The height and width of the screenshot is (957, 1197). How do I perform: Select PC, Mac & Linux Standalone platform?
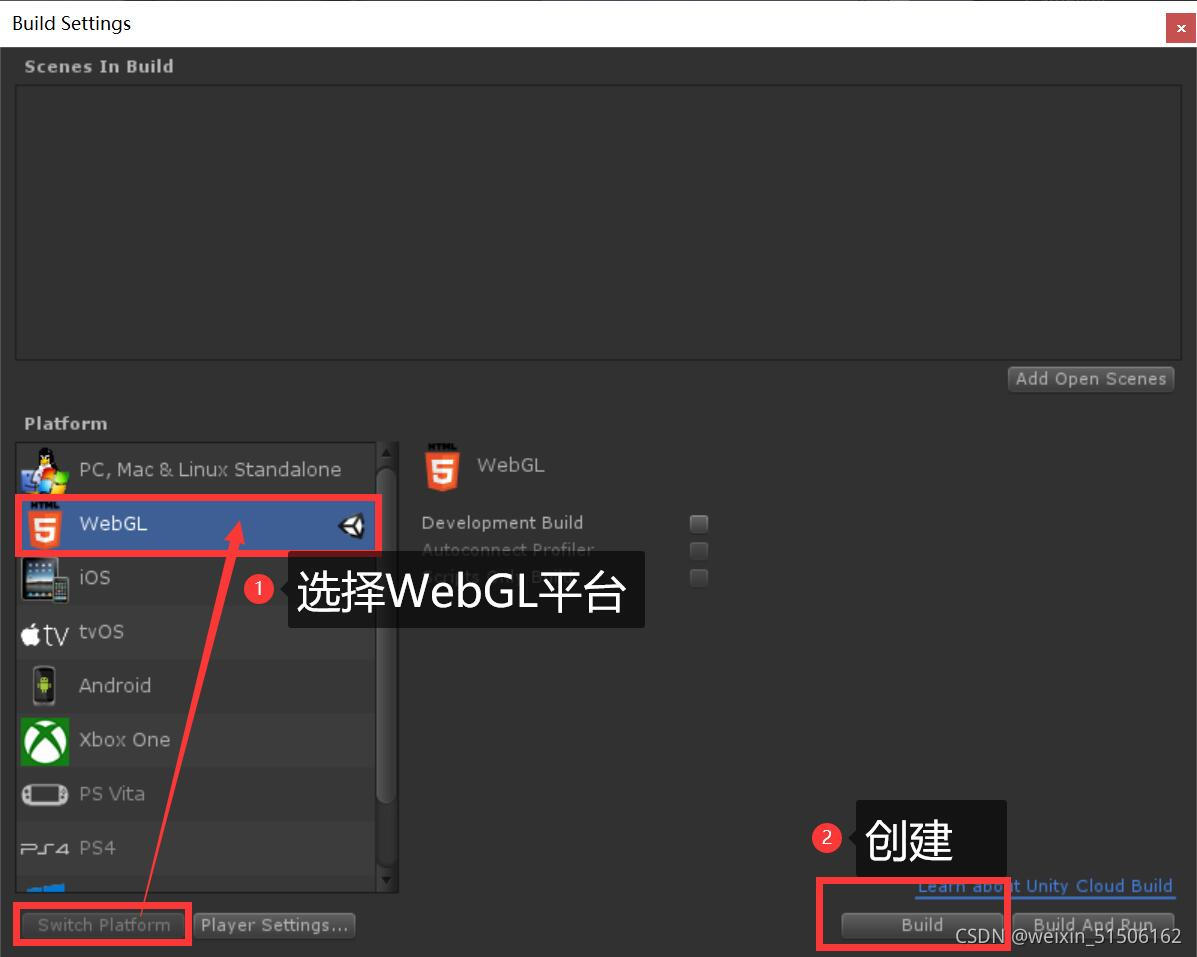(x=197, y=470)
